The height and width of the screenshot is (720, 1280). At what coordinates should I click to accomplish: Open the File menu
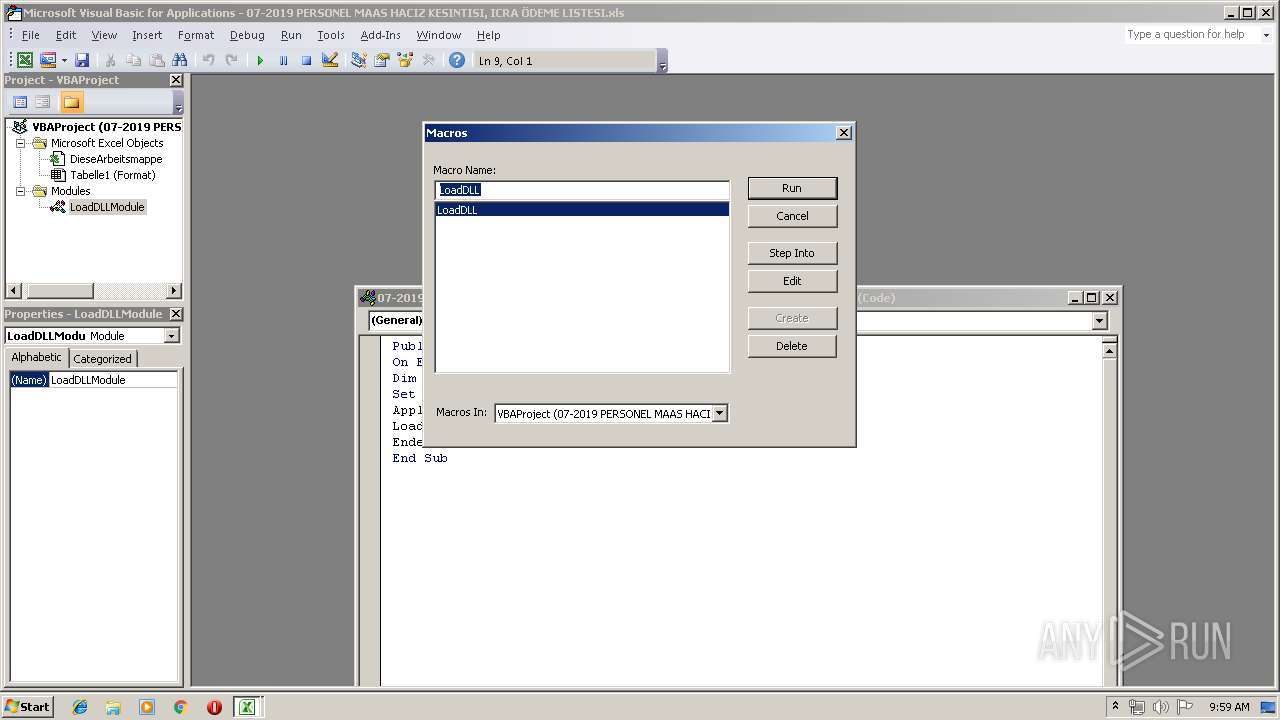pyautogui.click(x=30, y=35)
